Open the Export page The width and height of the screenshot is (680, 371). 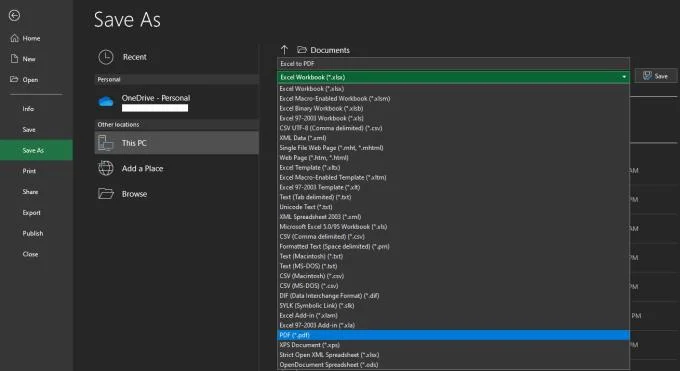[x=31, y=213]
